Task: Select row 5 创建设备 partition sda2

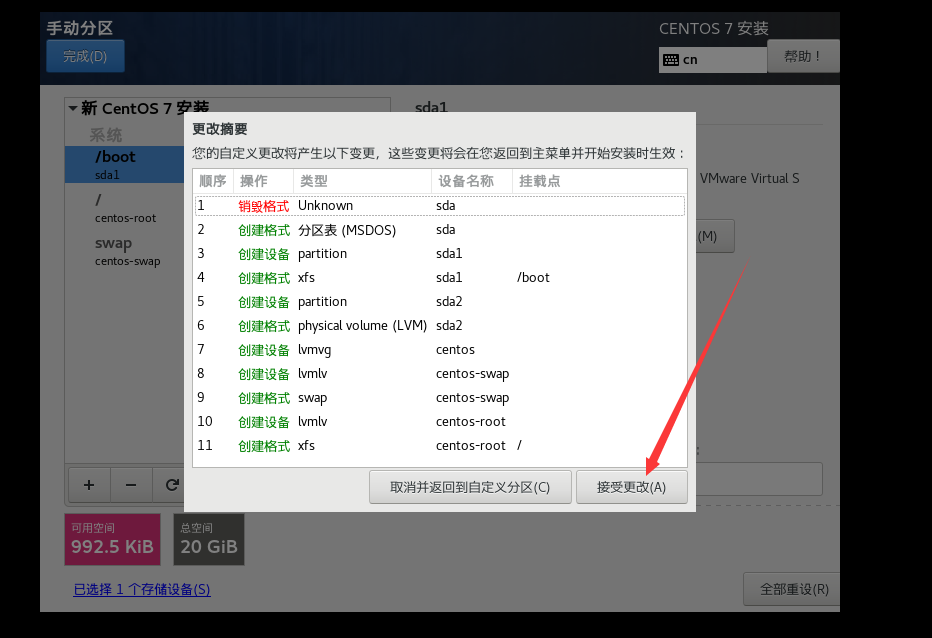Action: 440,301
